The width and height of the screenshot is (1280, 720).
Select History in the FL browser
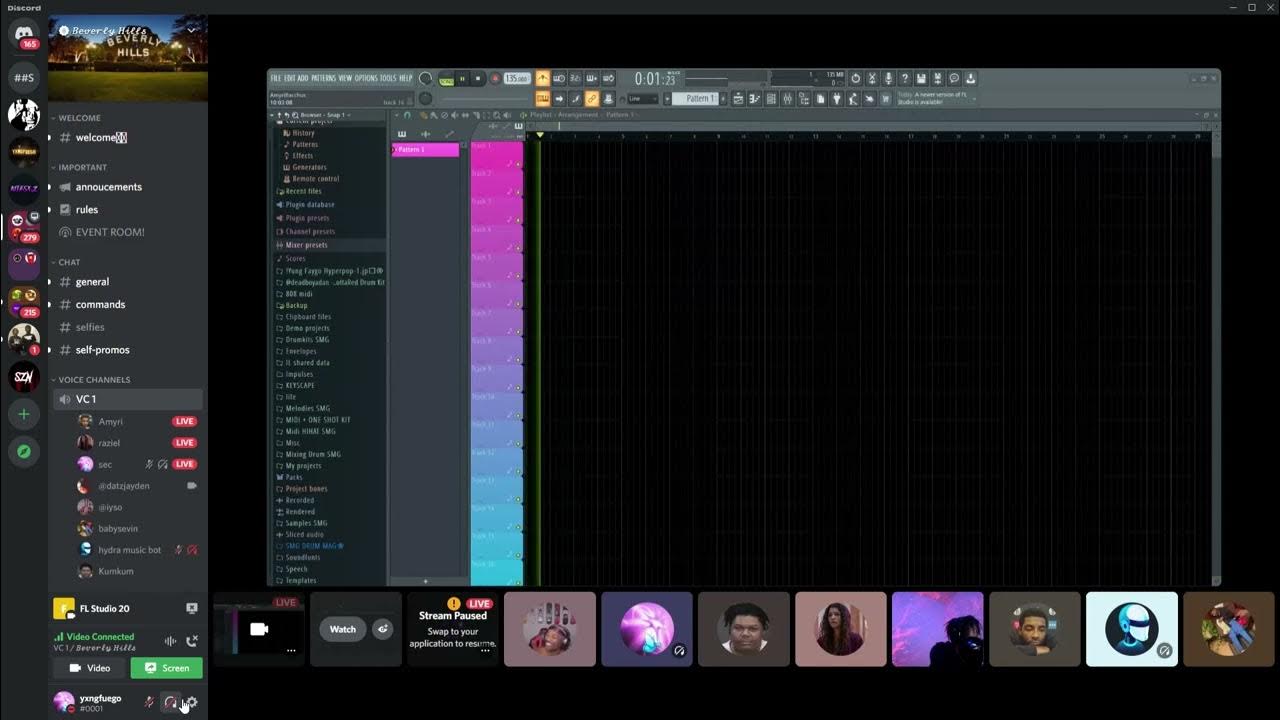tap(303, 133)
